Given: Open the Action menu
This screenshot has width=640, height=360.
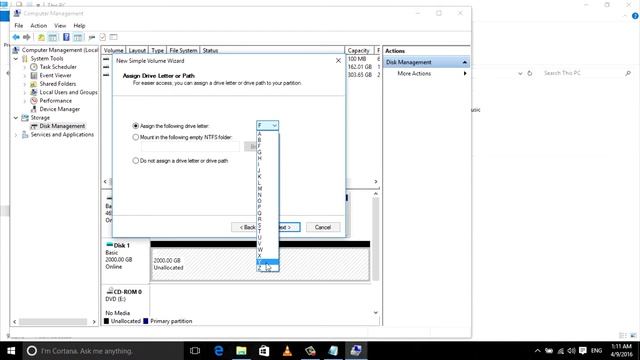Looking at the screenshot, I should 39,26.
